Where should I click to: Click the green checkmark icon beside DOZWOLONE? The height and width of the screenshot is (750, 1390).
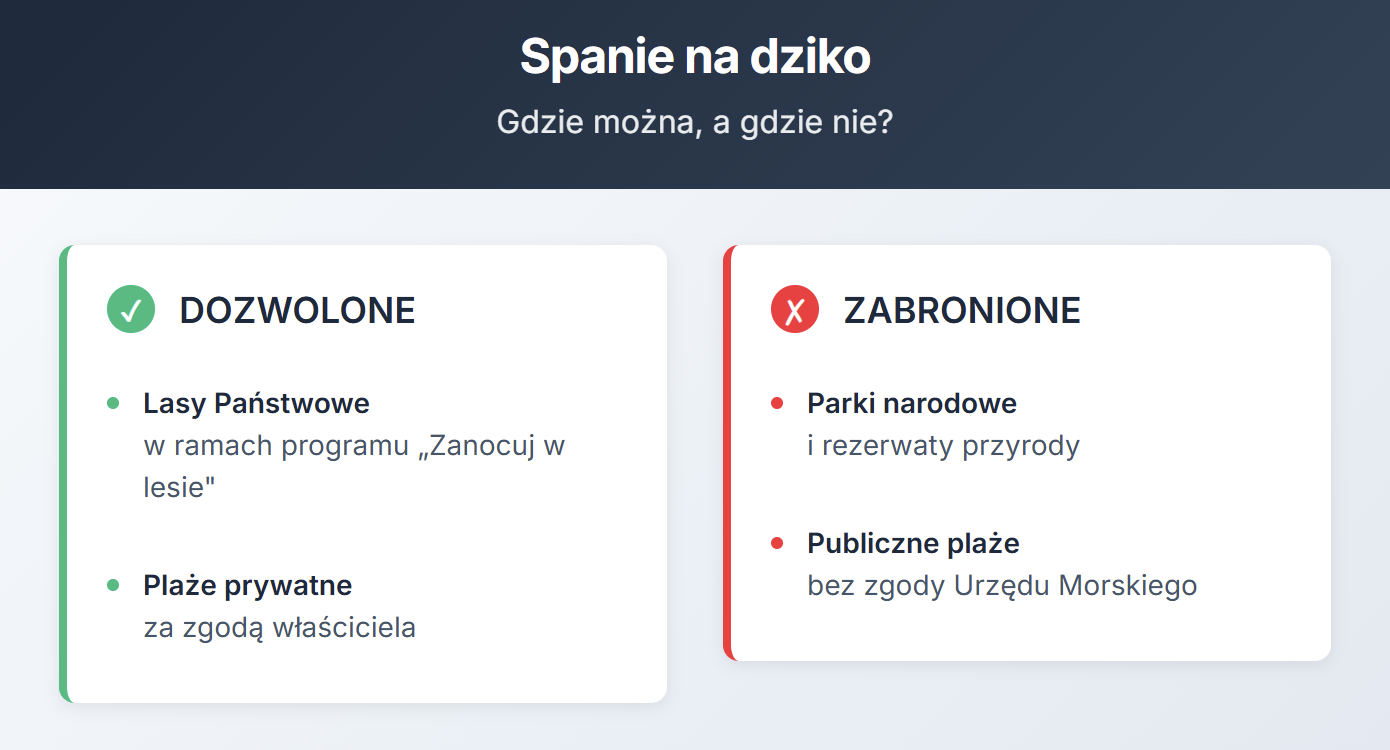point(131,309)
